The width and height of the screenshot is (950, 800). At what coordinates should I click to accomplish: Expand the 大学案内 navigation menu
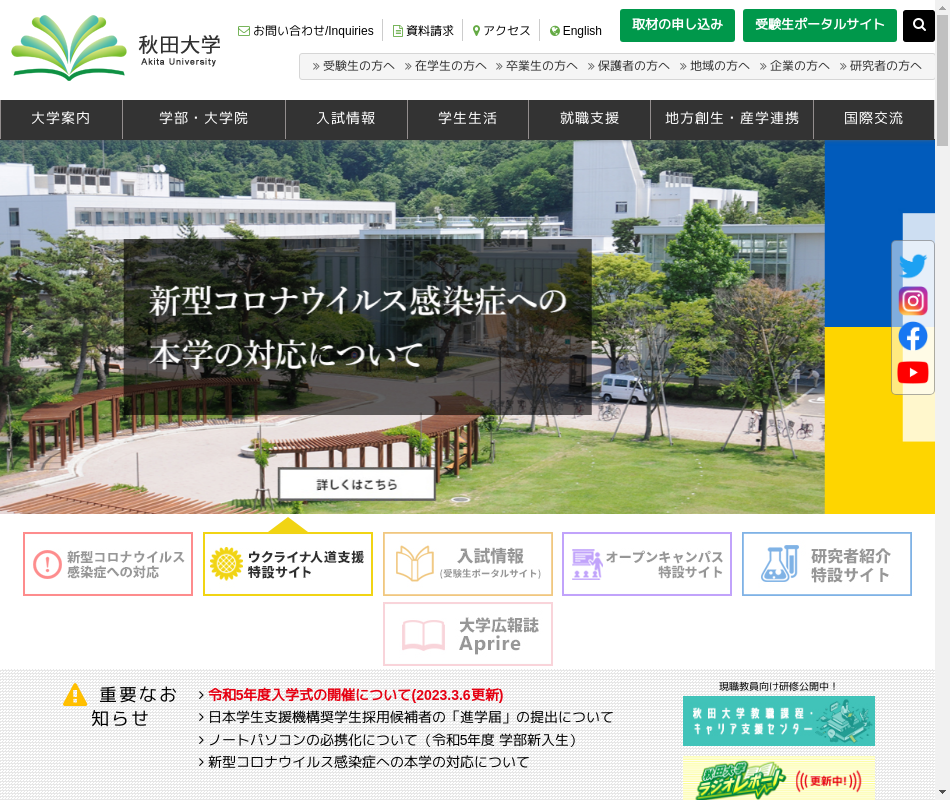pyautogui.click(x=61, y=119)
